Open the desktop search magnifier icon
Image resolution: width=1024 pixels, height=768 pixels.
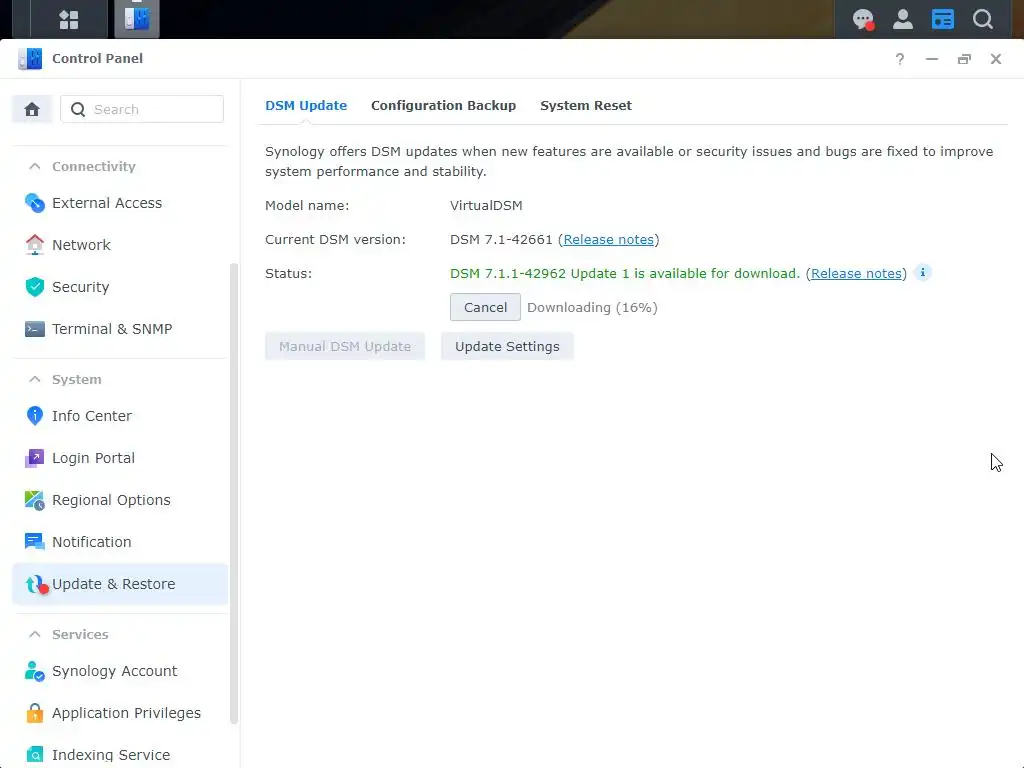pos(982,20)
